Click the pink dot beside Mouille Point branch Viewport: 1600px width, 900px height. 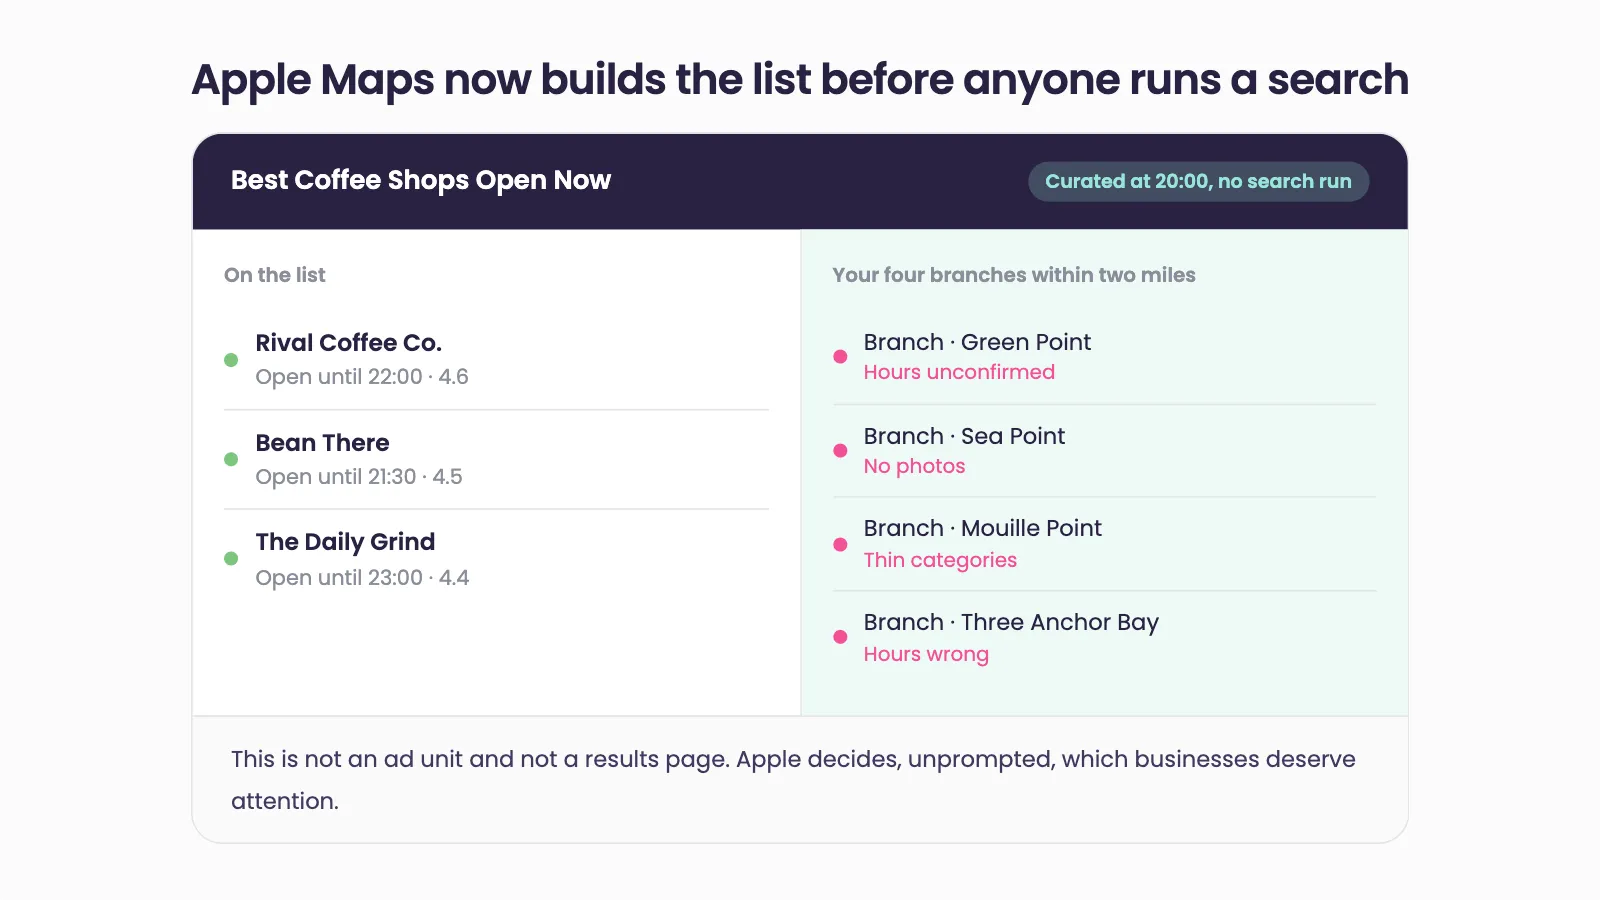pyautogui.click(x=840, y=545)
